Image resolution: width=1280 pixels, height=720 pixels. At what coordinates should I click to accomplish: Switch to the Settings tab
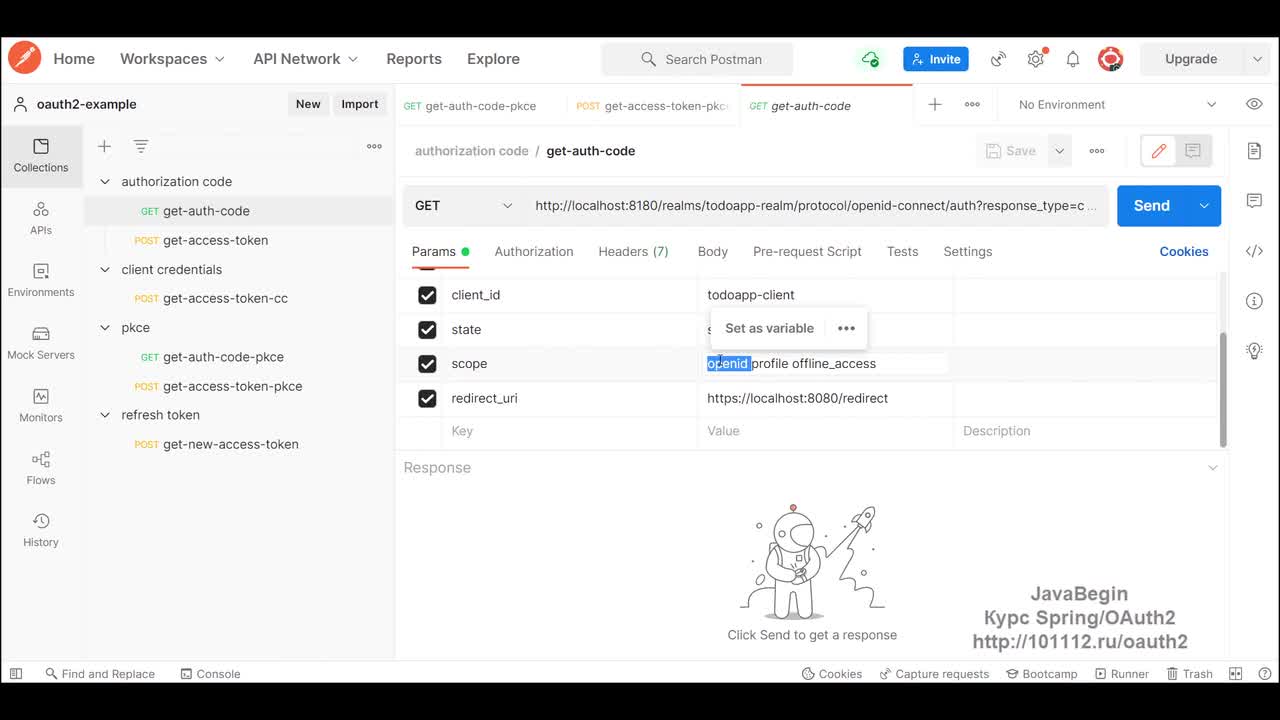968,252
